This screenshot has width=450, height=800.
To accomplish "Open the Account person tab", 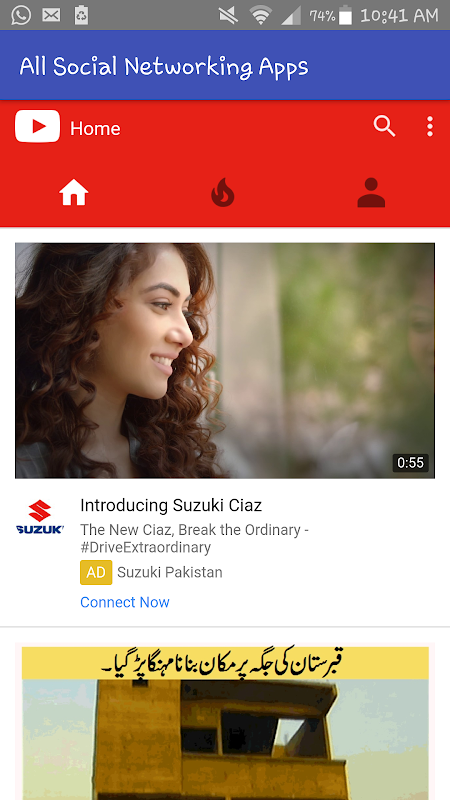I will [371, 192].
